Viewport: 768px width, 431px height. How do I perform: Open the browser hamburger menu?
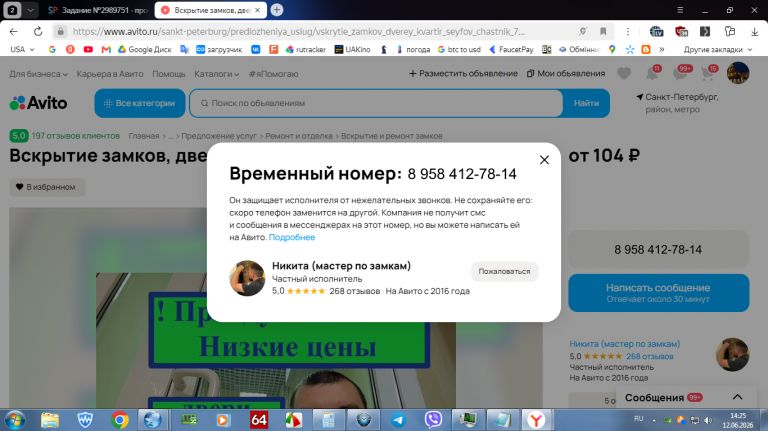680,10
